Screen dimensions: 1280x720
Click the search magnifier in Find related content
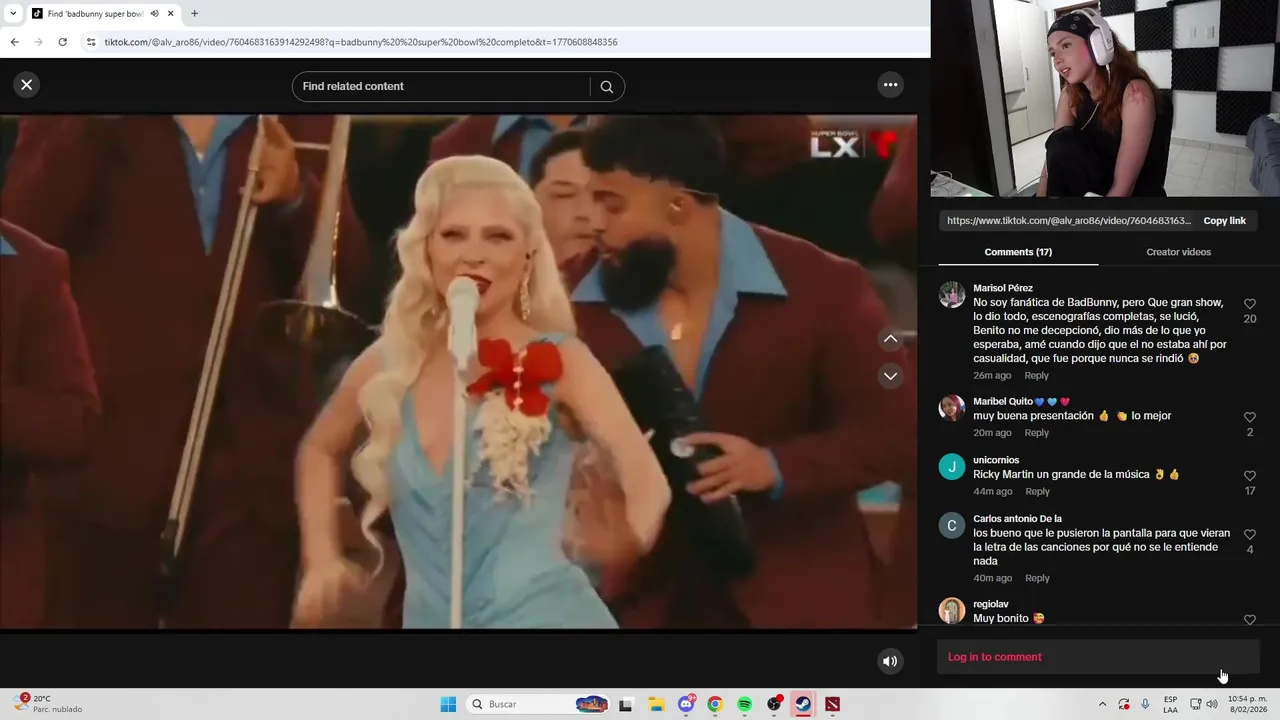[606, 87]
